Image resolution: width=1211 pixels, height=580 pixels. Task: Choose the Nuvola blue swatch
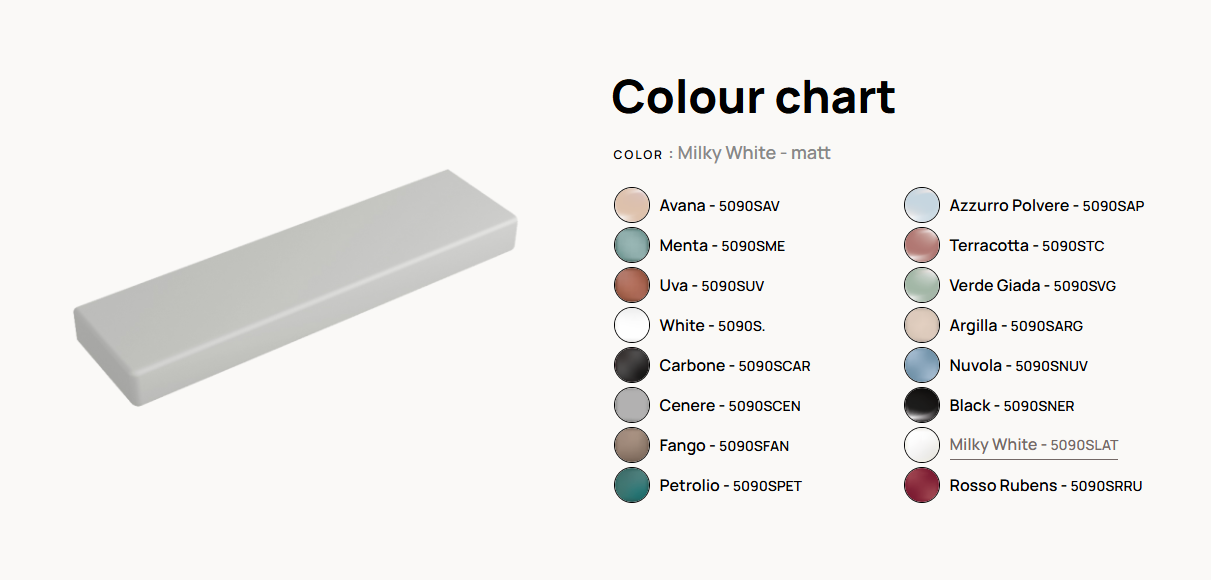(922, 365)
